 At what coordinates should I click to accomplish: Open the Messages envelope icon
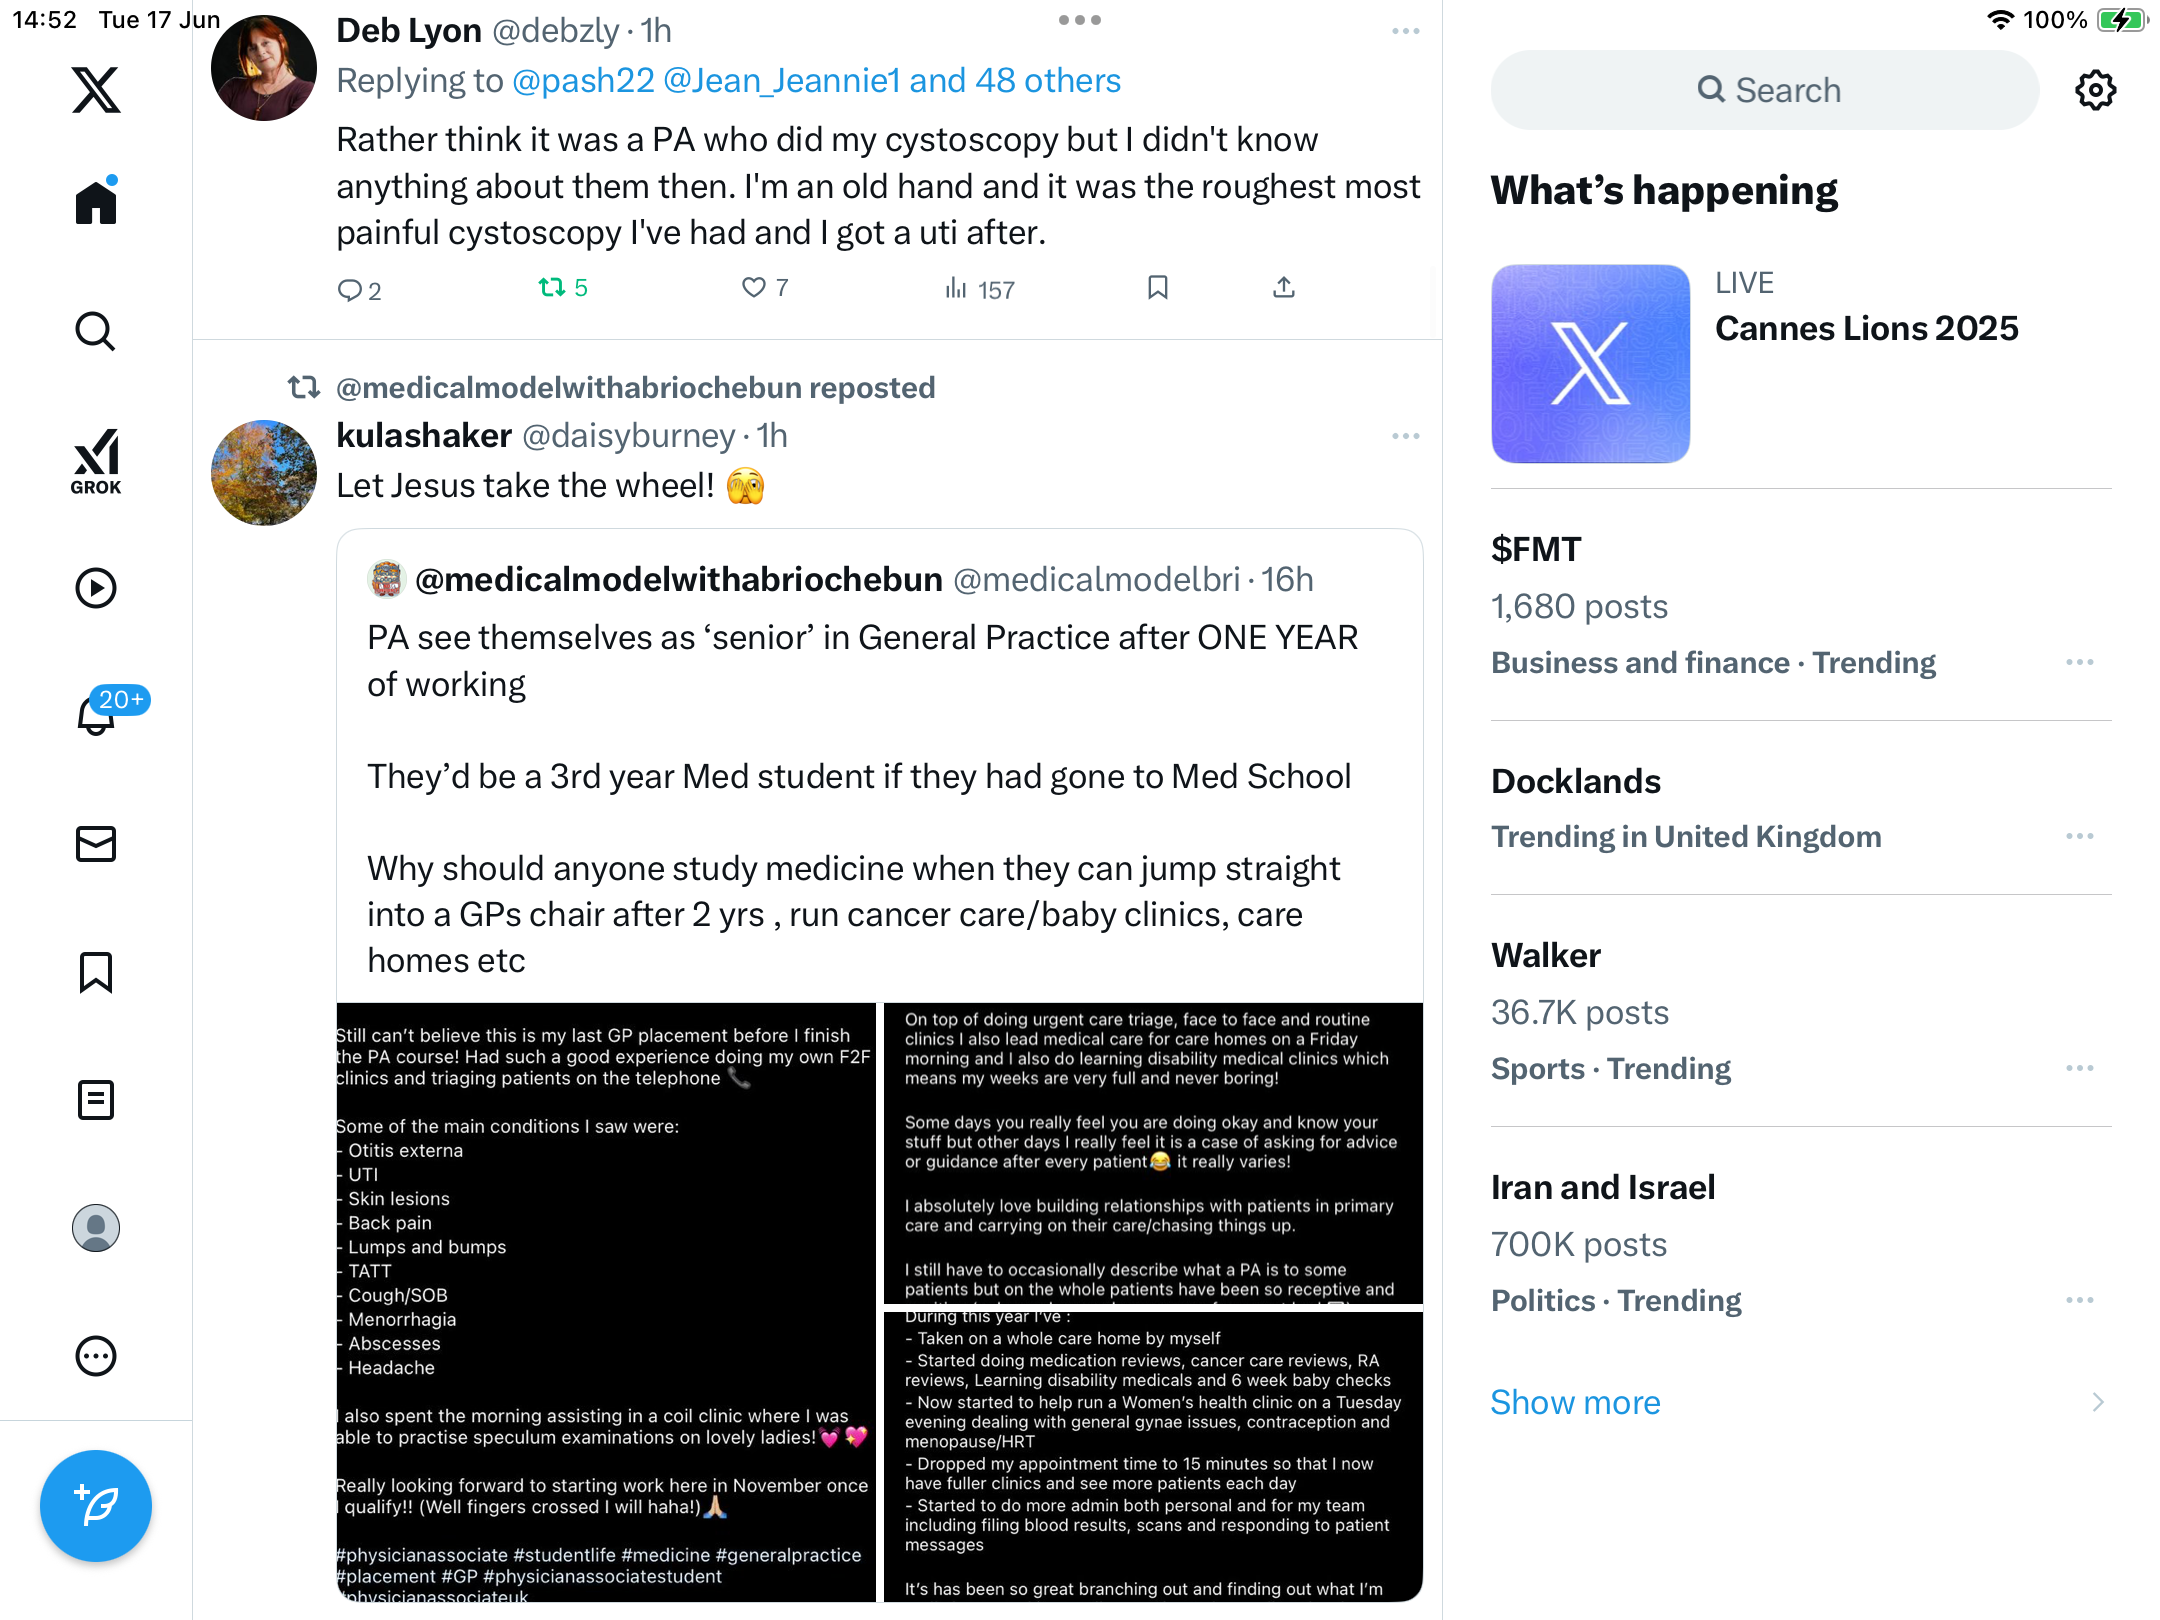coord(96,844)
